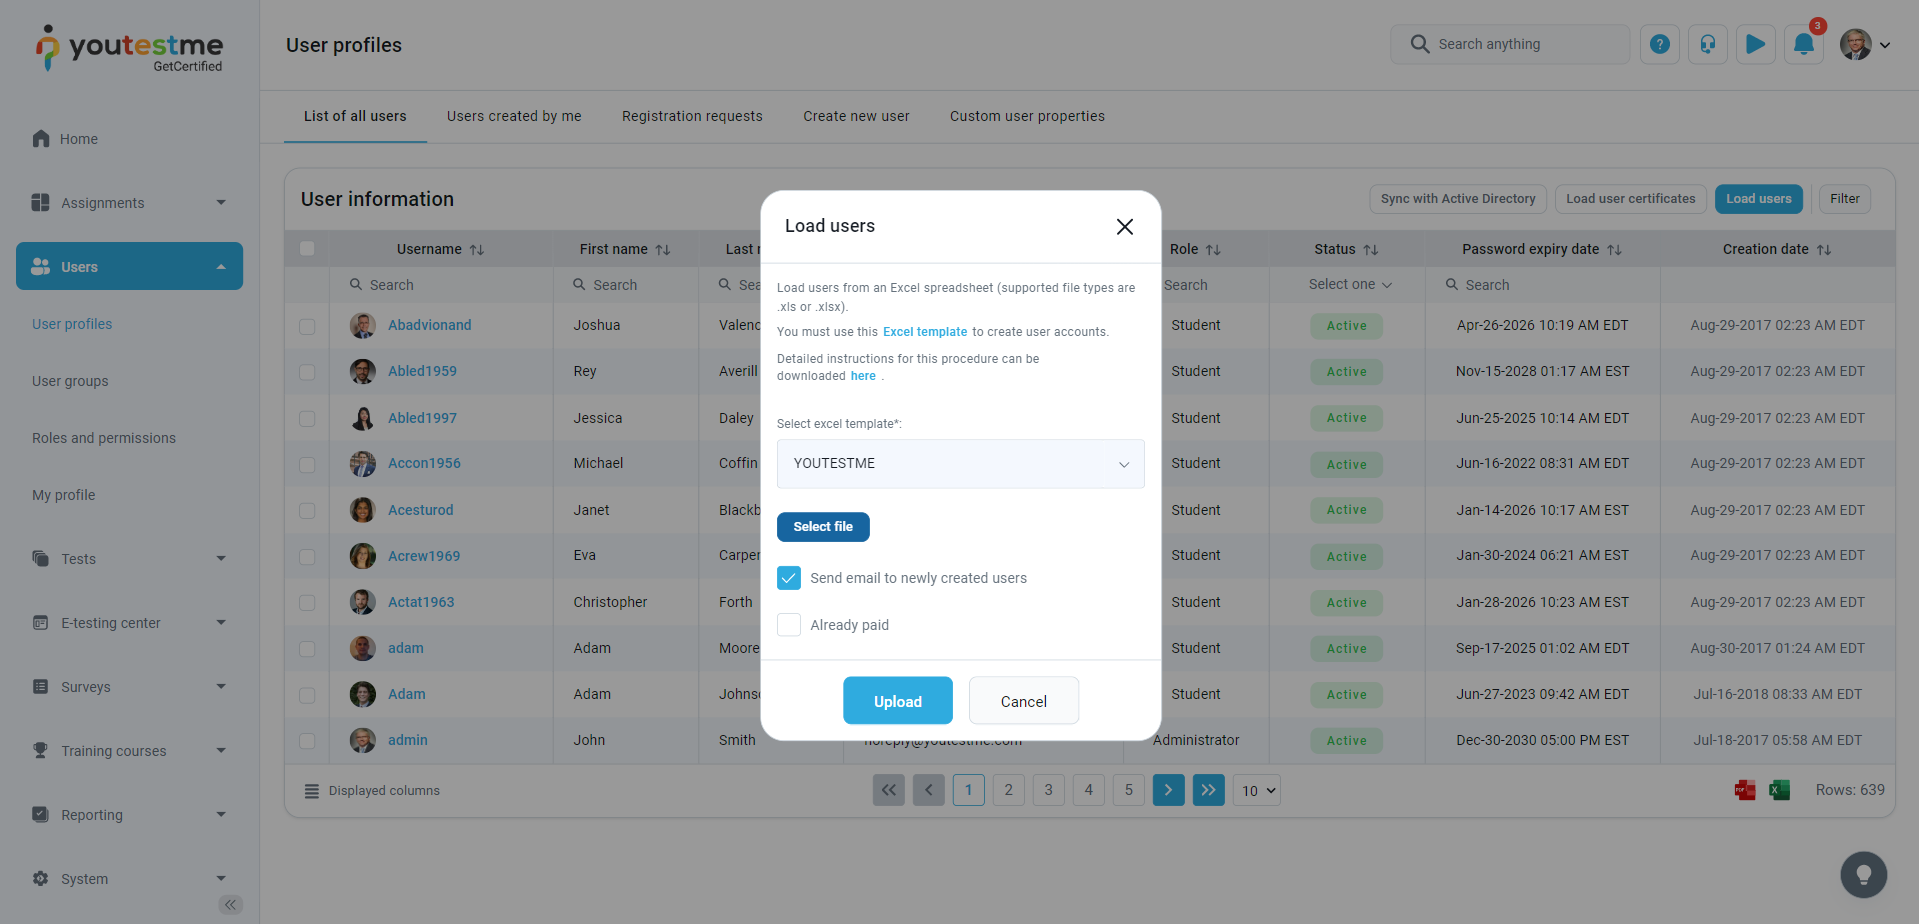This screenshot has height=924, width=1919.
Task: Click the Select file button
Action: coord(823,527)
